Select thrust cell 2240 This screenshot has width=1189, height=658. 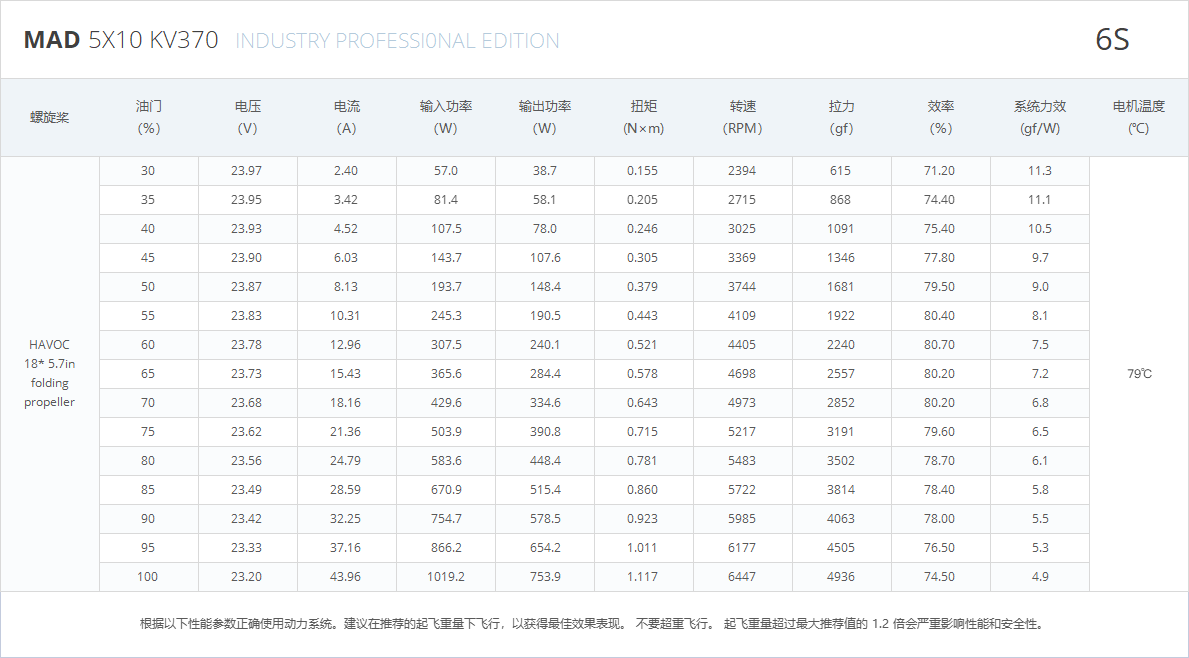pos(840,345)
